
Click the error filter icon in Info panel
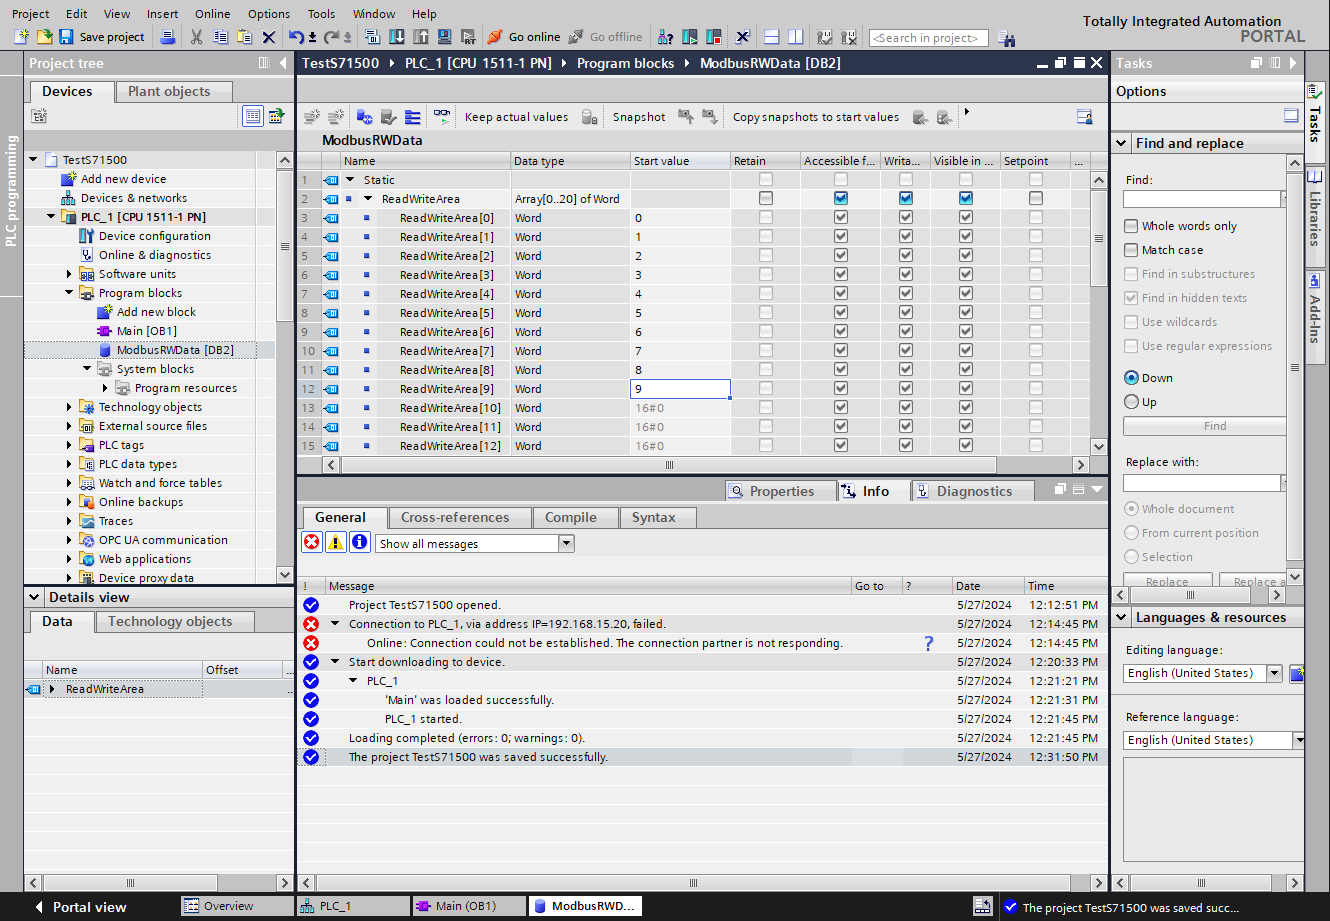click(312, 542)
